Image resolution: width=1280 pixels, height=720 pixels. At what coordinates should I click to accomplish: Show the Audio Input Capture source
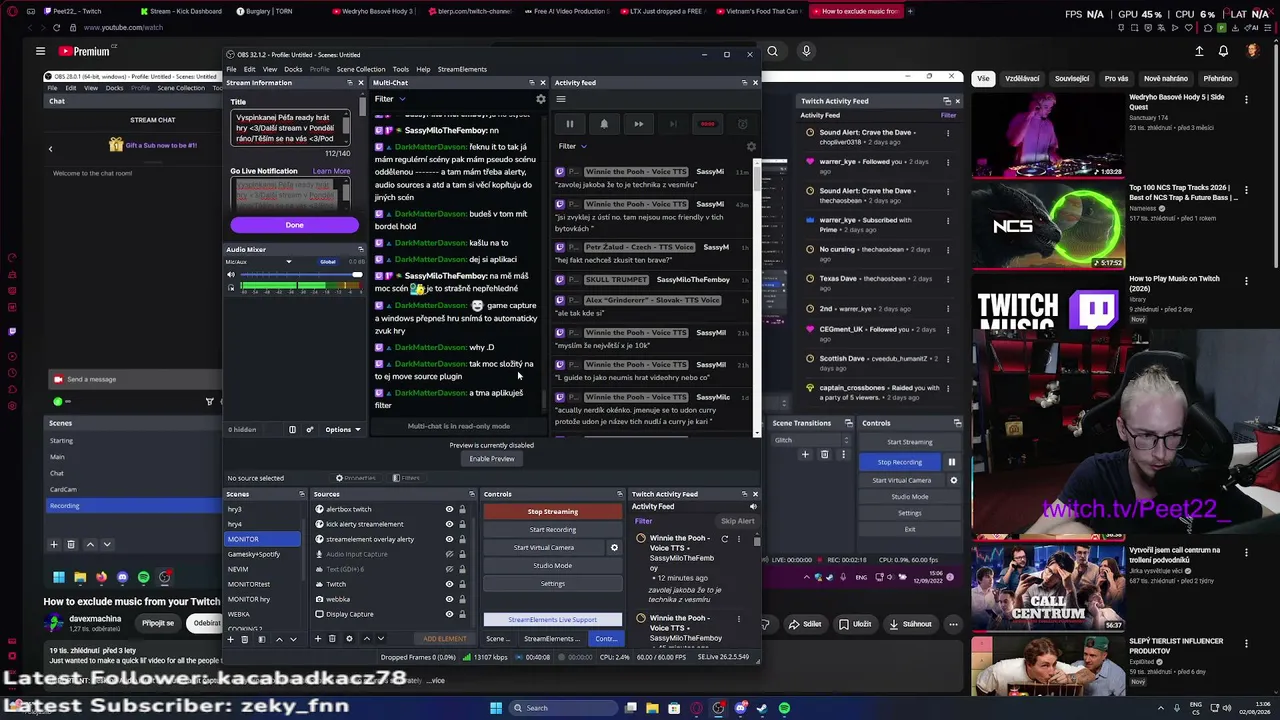point(449,554)
